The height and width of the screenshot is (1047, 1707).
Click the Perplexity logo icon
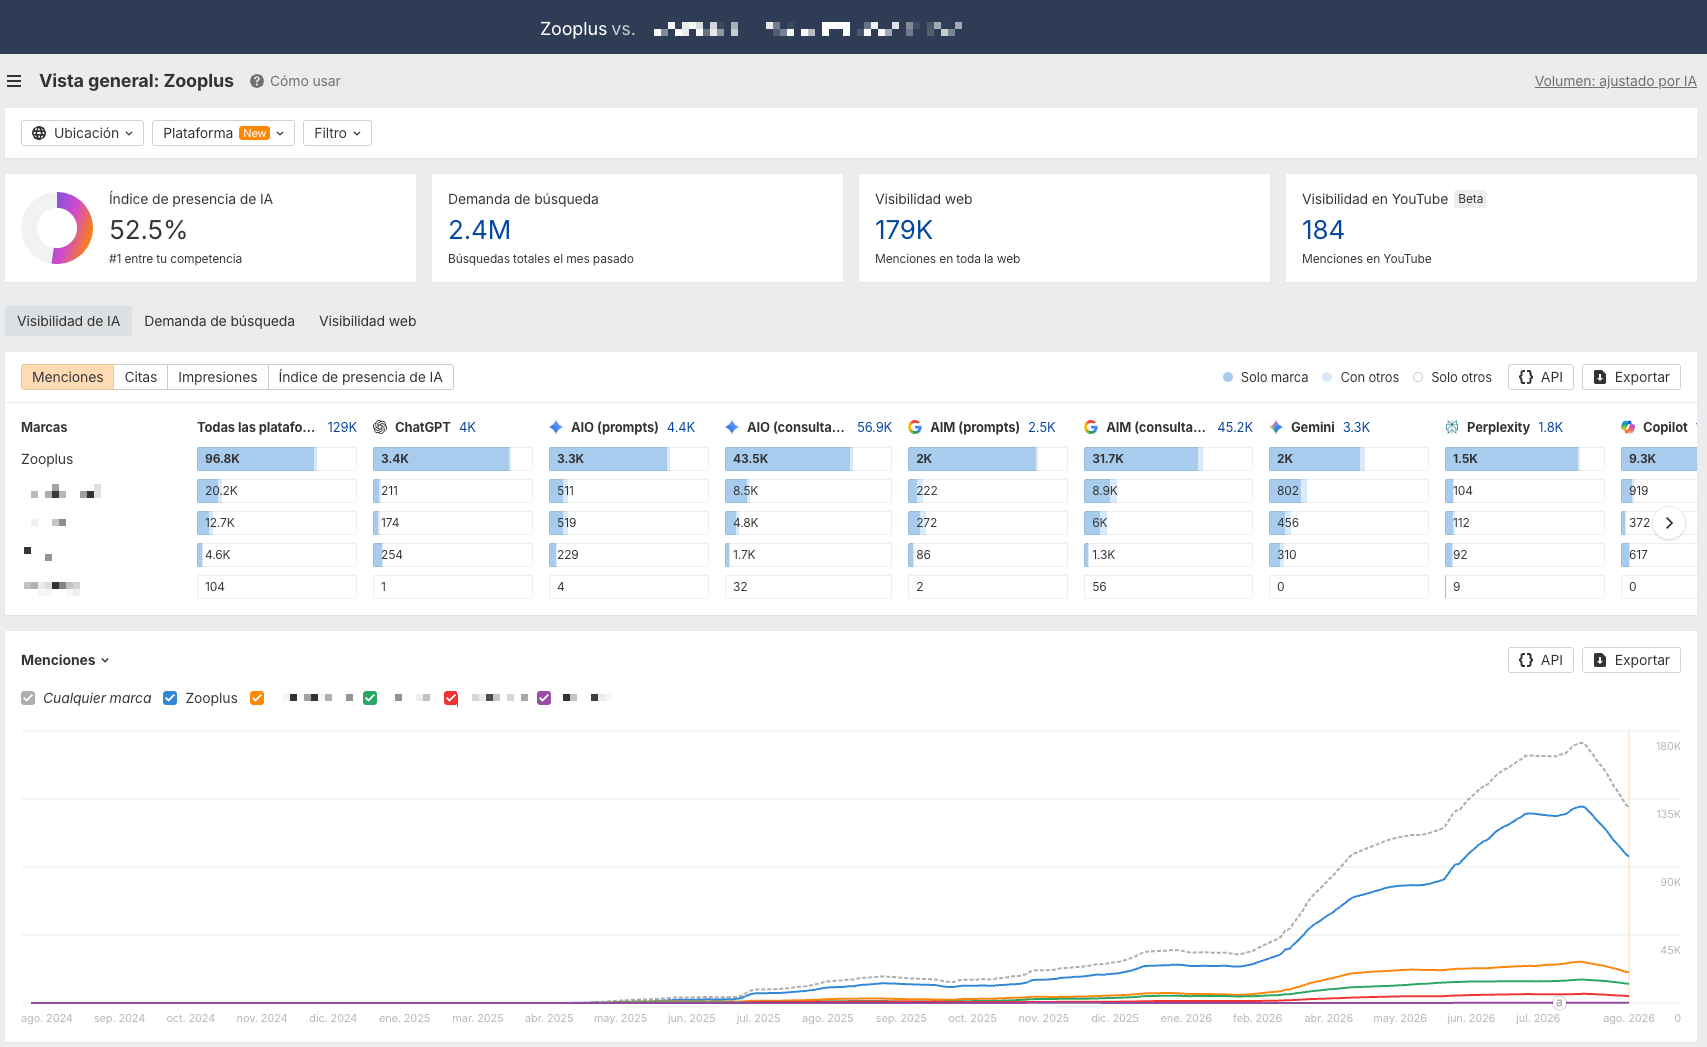click(x=1452, y=427)
